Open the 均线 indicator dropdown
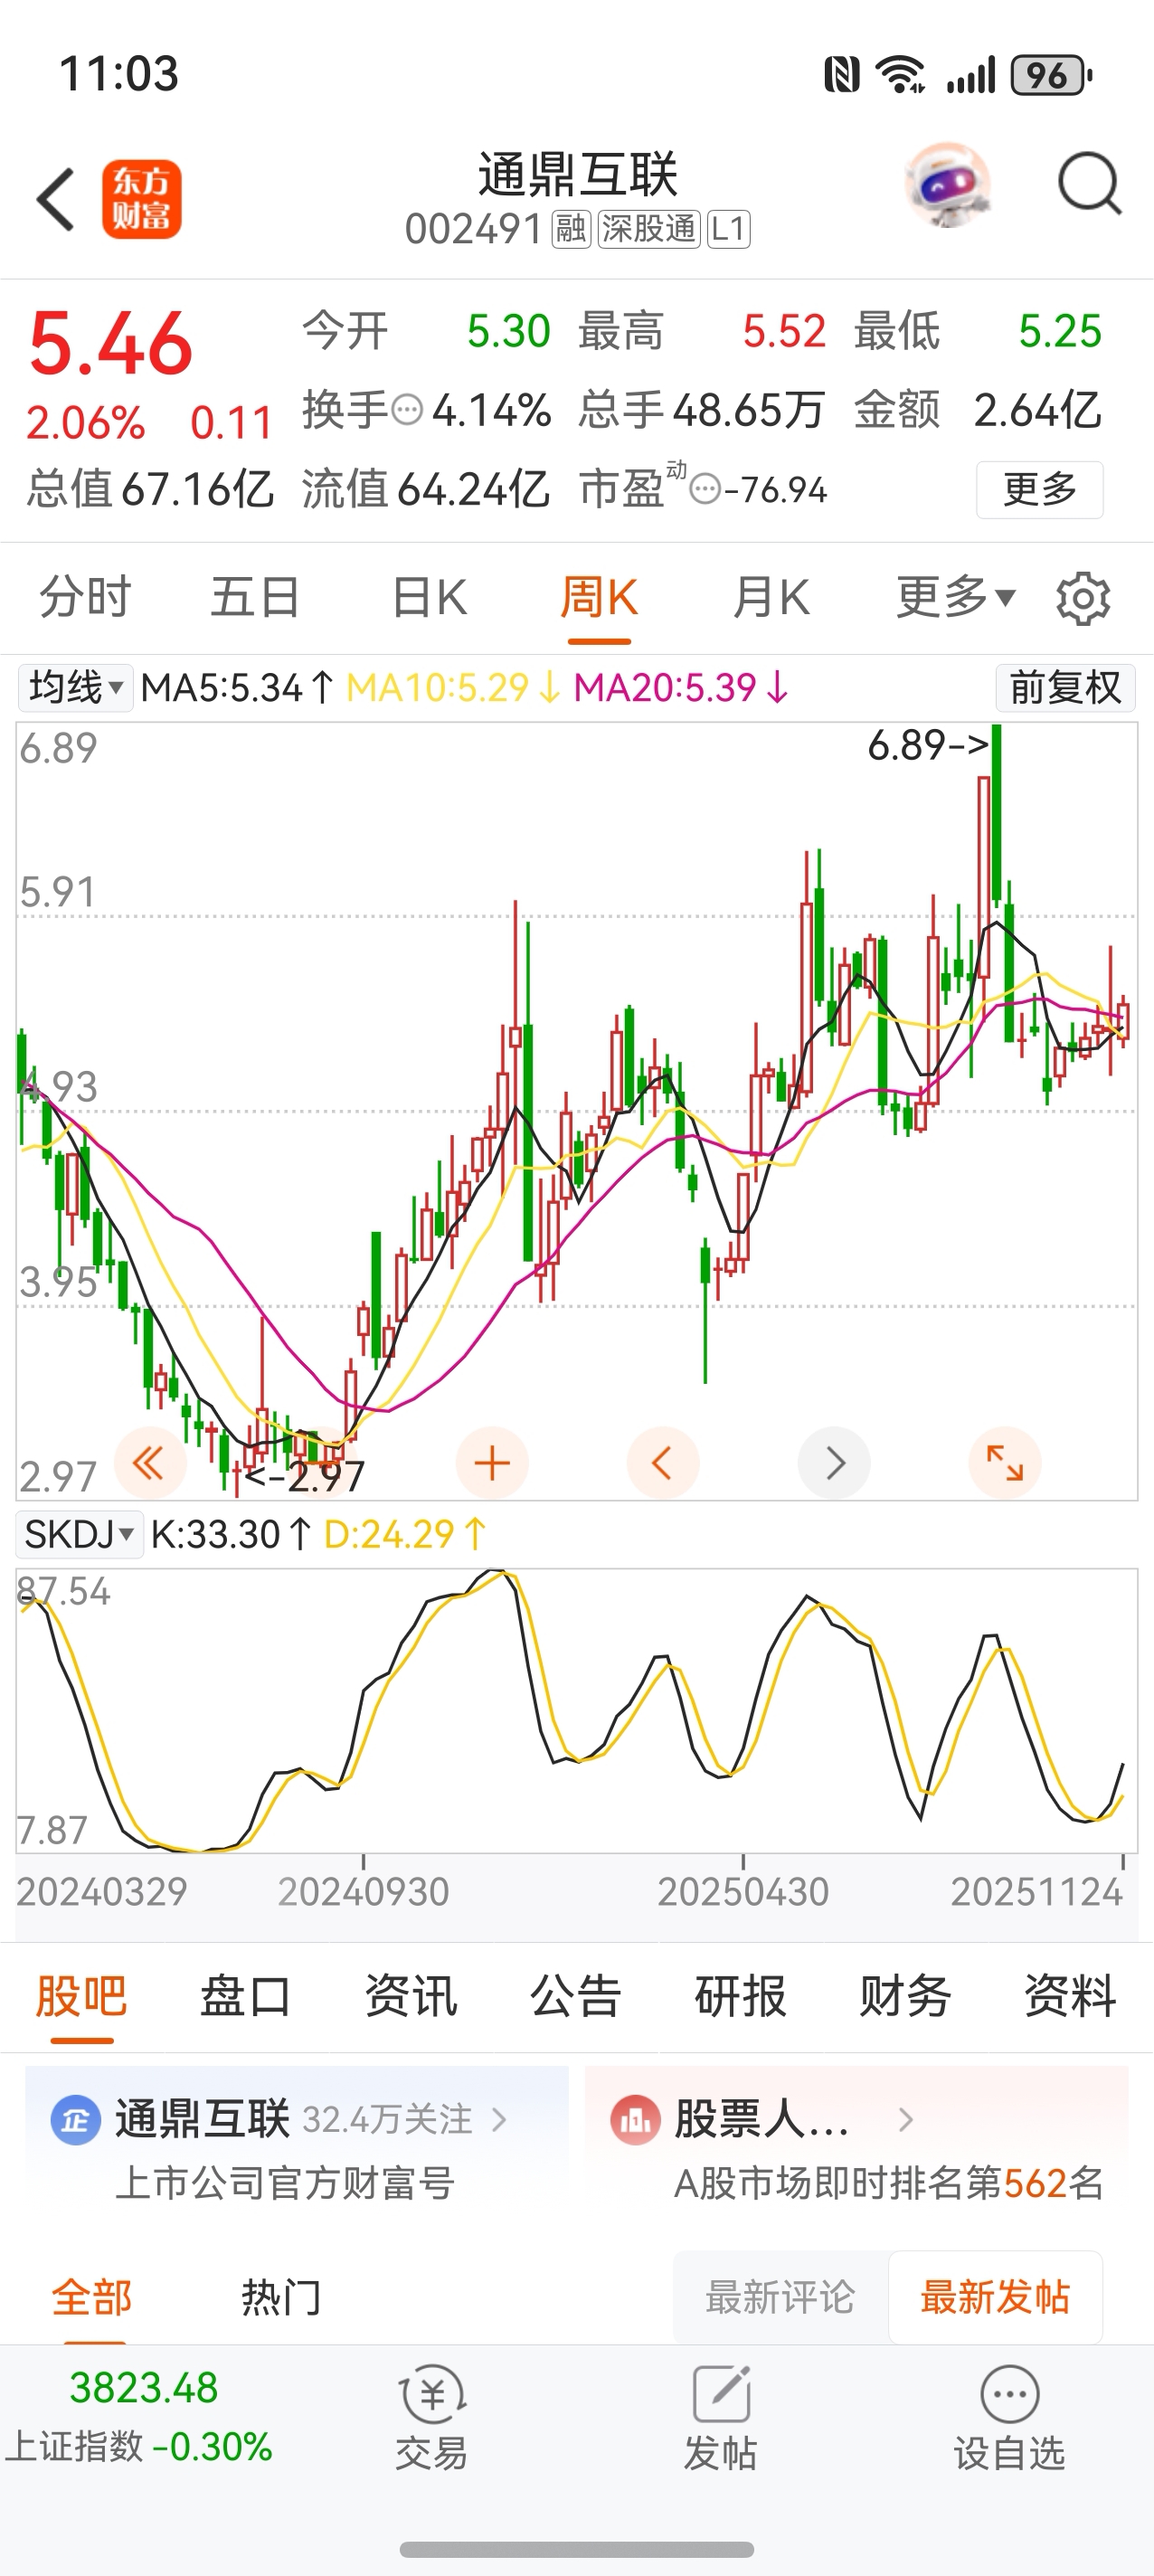 (75, 688)
